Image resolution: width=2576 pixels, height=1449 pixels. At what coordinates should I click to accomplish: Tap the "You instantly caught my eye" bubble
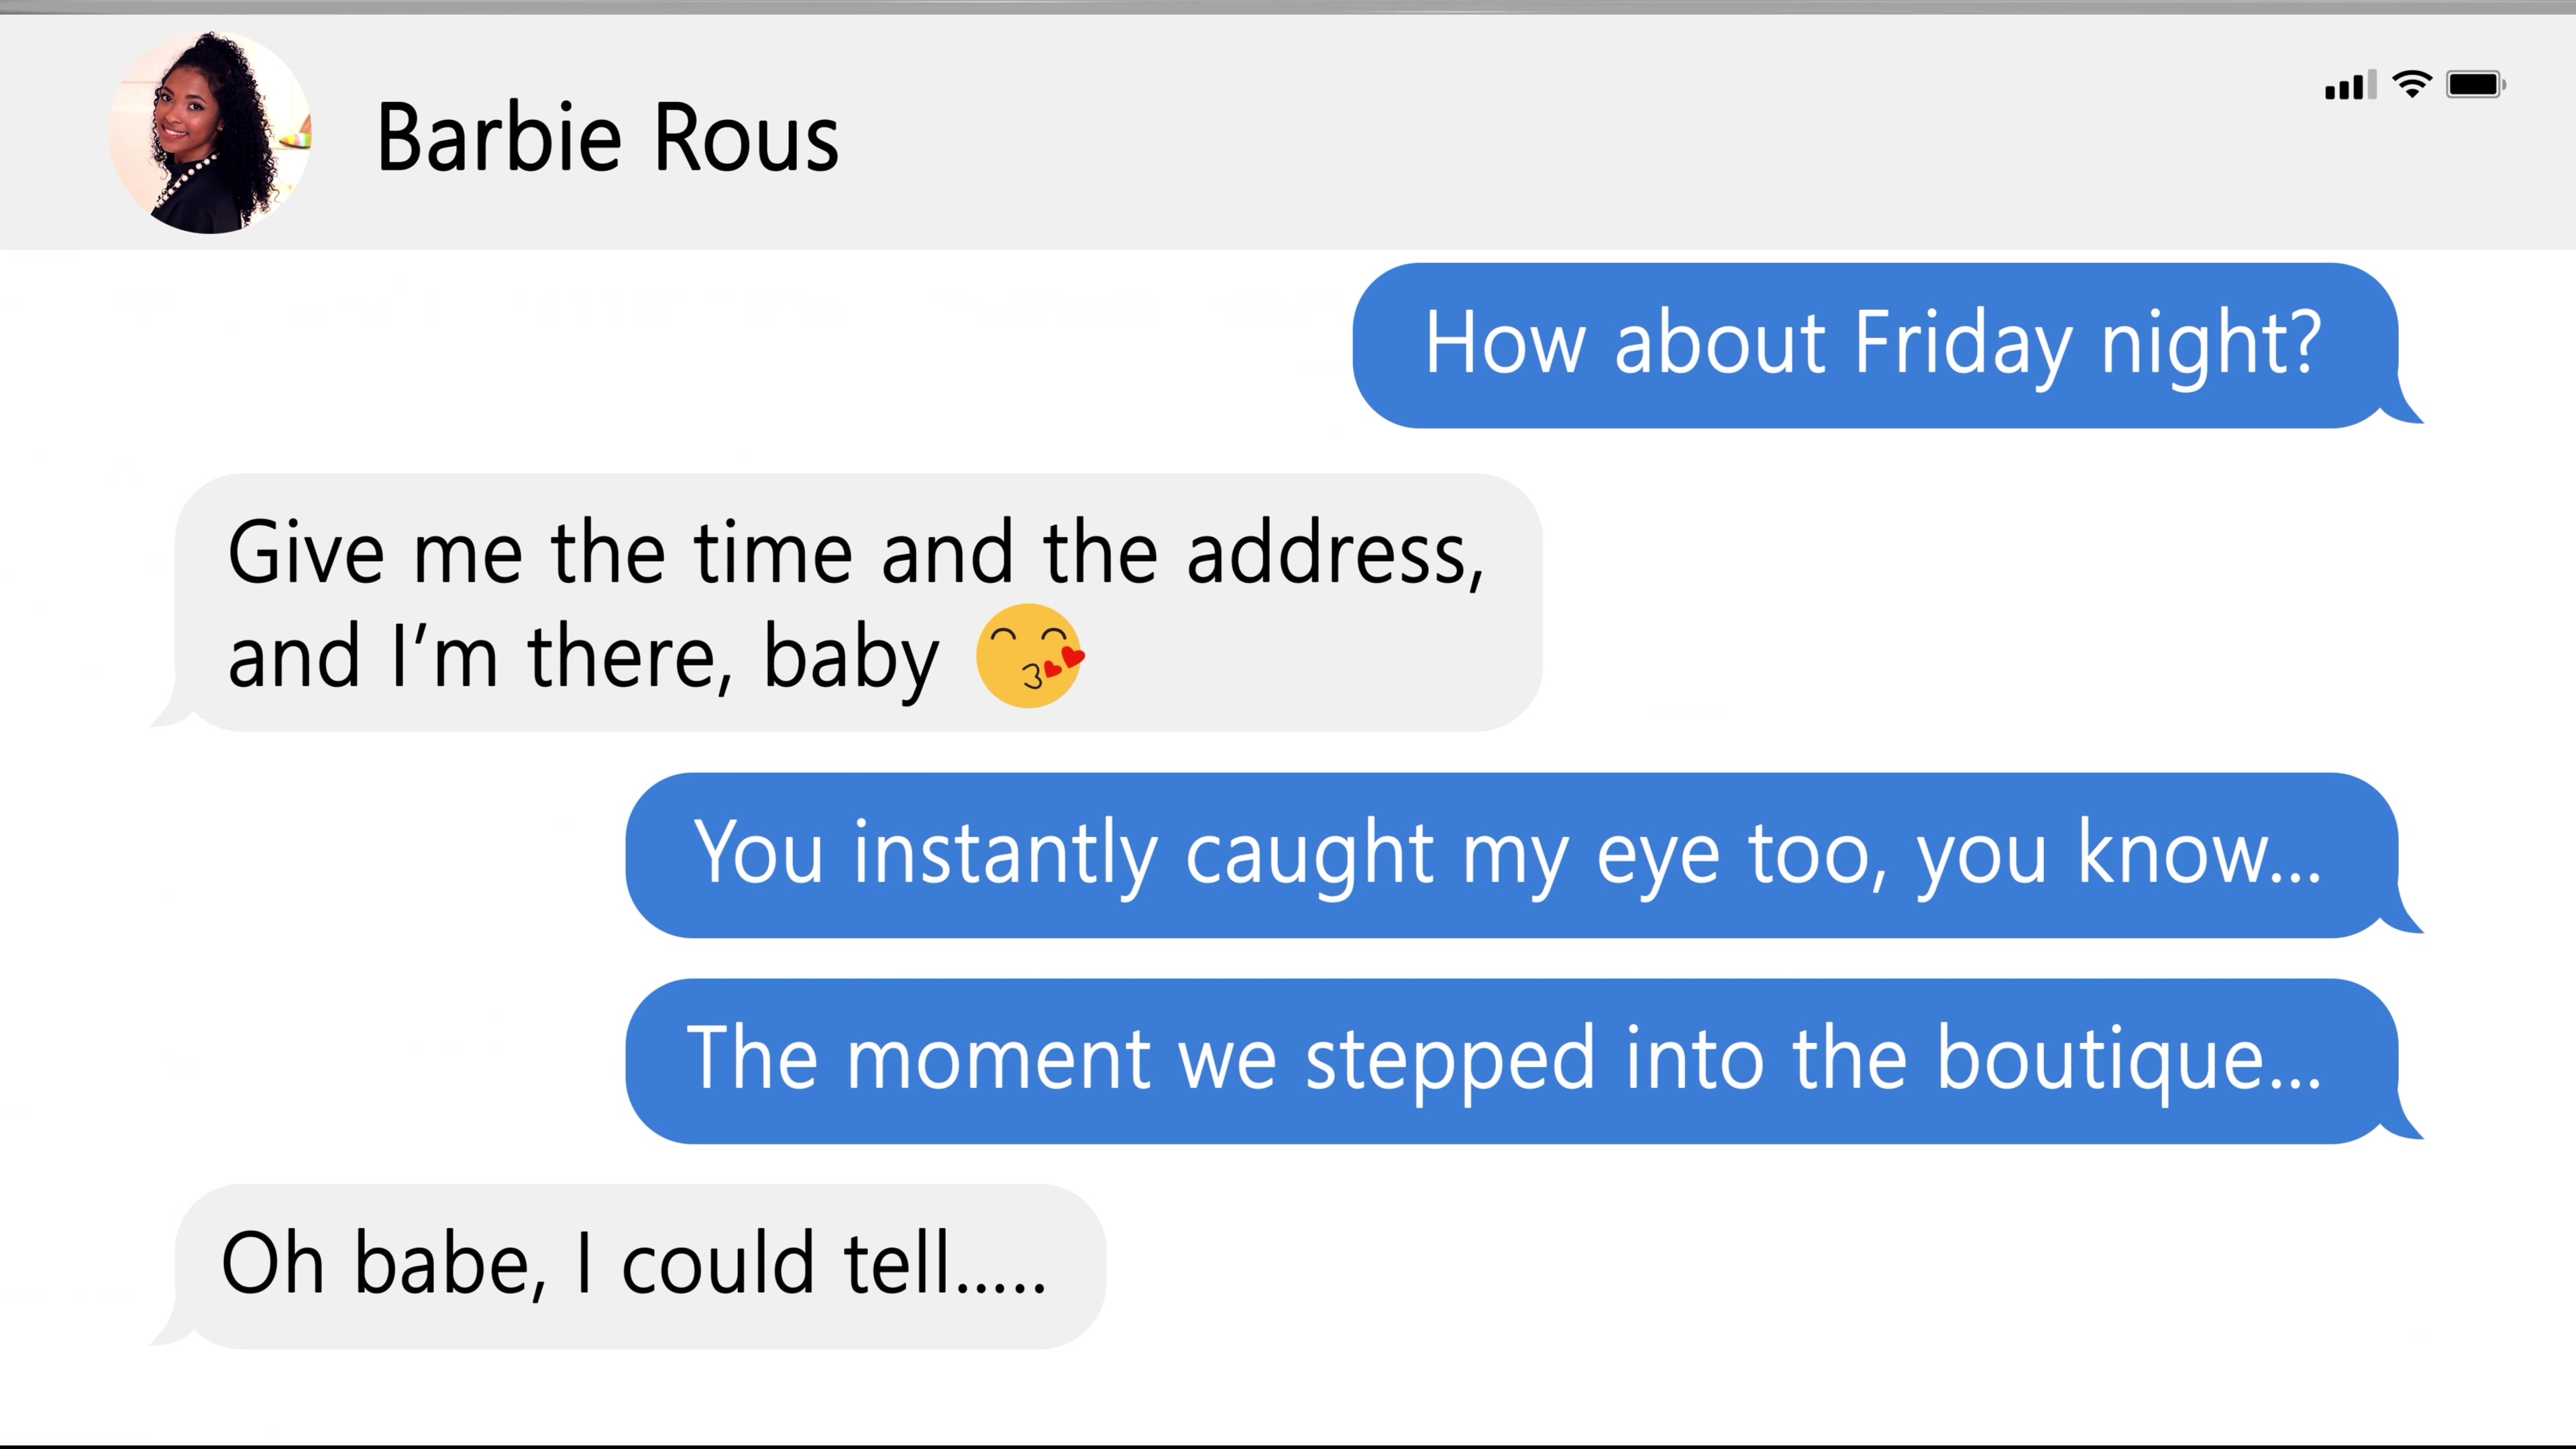click(1510, 855)
